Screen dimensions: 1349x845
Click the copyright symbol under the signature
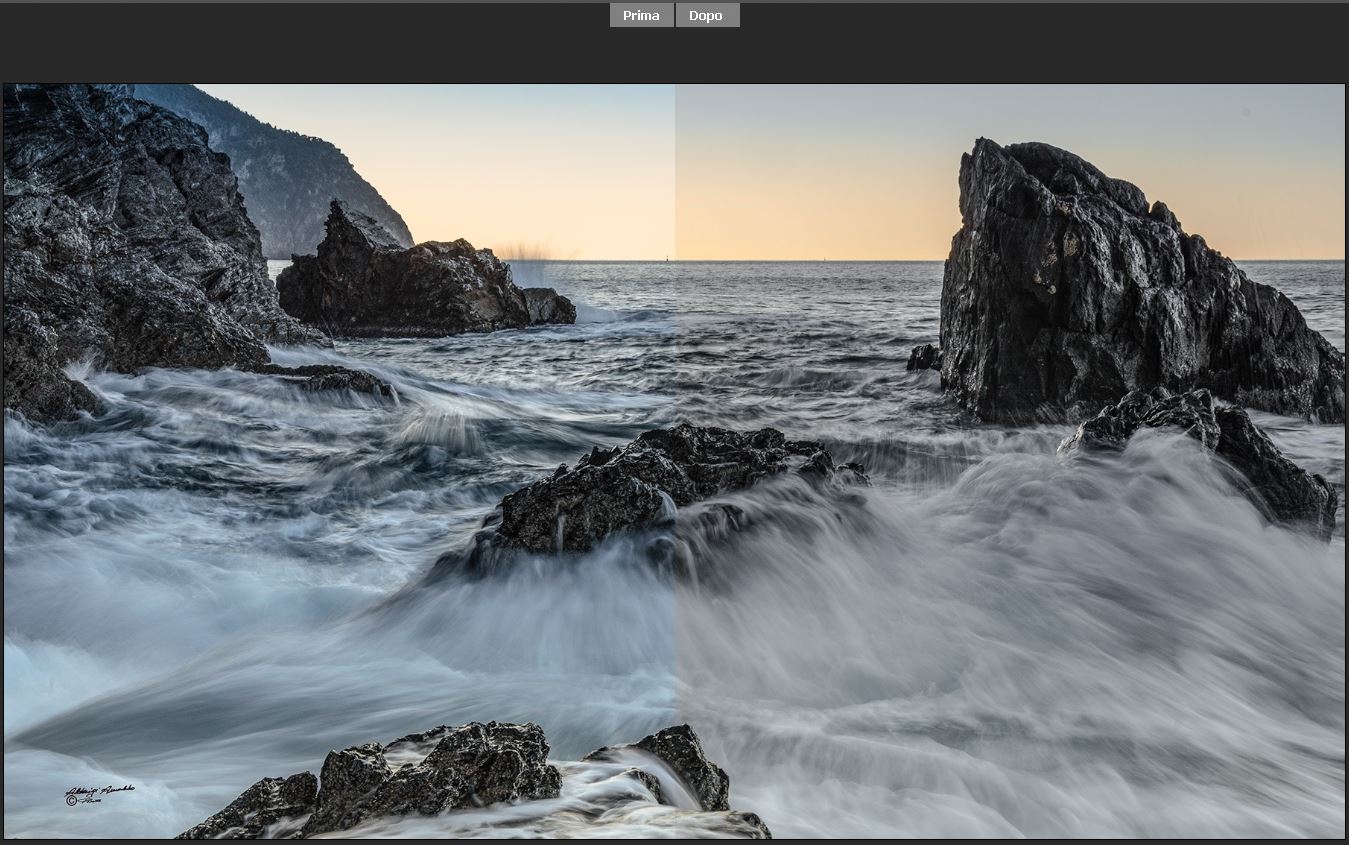(x=72, y=801)
